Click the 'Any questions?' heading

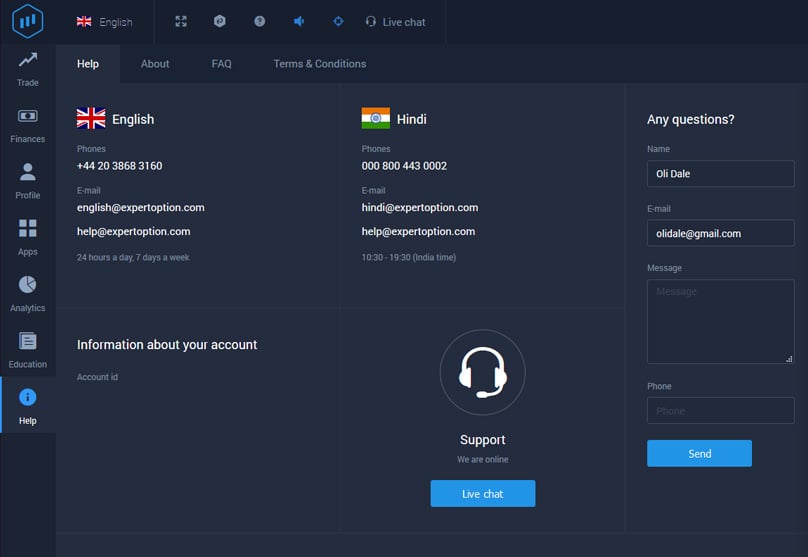[x=691, y=120]
